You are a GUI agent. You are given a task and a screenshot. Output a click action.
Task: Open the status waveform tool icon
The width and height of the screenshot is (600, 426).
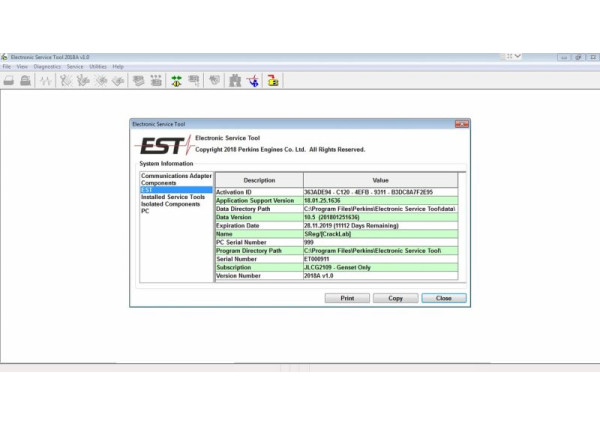(46, 80)
